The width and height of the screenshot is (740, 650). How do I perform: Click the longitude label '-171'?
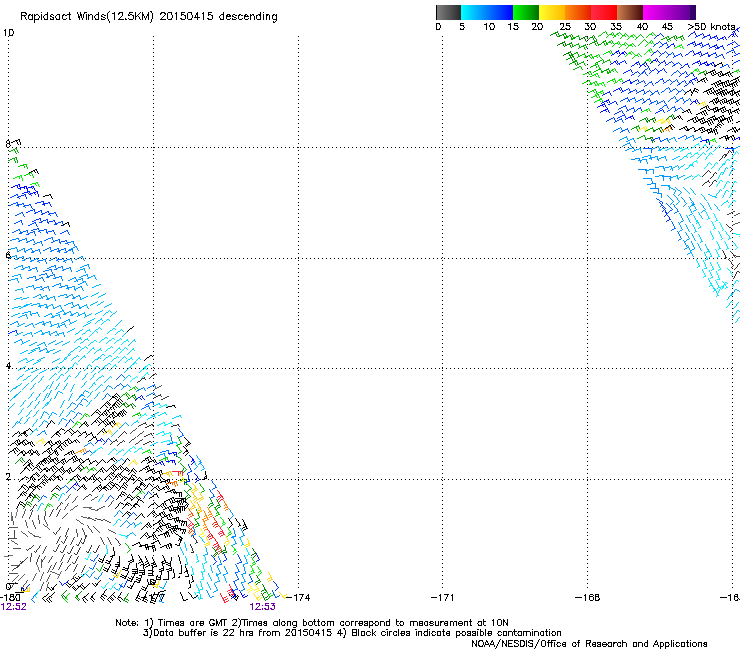click(x=443, y=598)
